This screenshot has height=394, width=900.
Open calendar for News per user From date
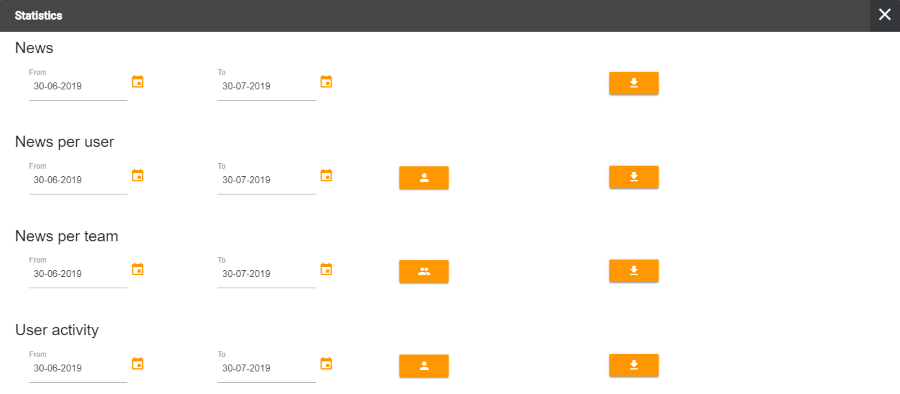(138, 175)
